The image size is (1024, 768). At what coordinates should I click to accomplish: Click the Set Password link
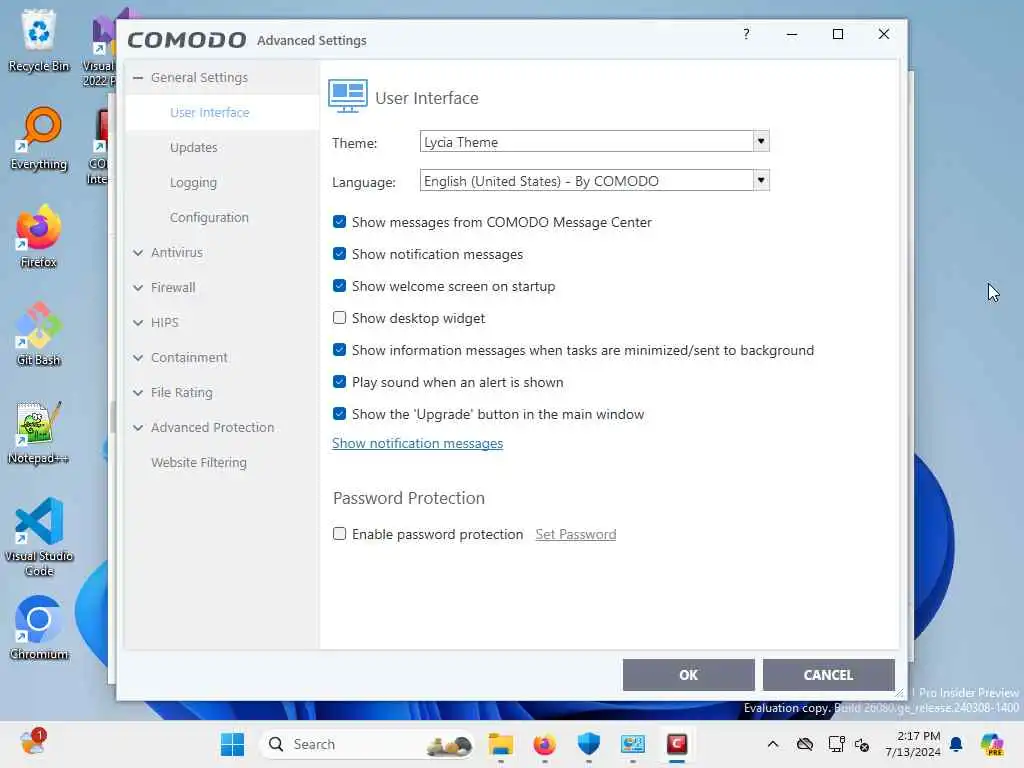click(x=575, y=534)
